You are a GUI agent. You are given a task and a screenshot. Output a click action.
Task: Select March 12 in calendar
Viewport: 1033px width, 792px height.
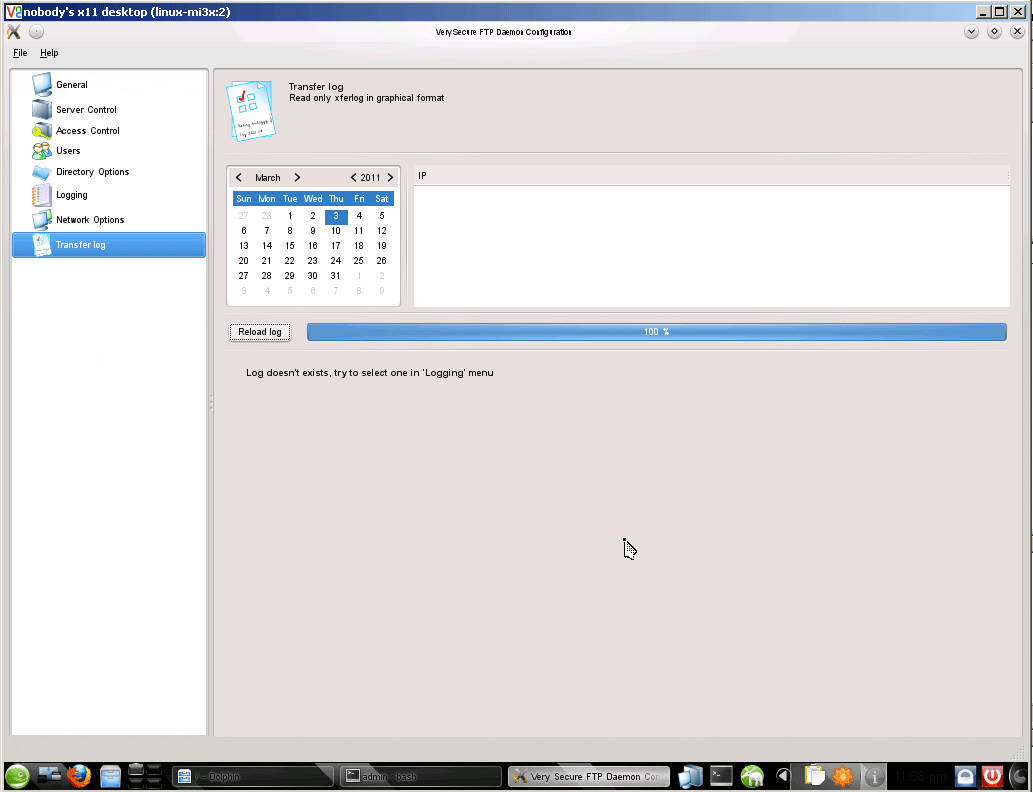coord(381,231)
